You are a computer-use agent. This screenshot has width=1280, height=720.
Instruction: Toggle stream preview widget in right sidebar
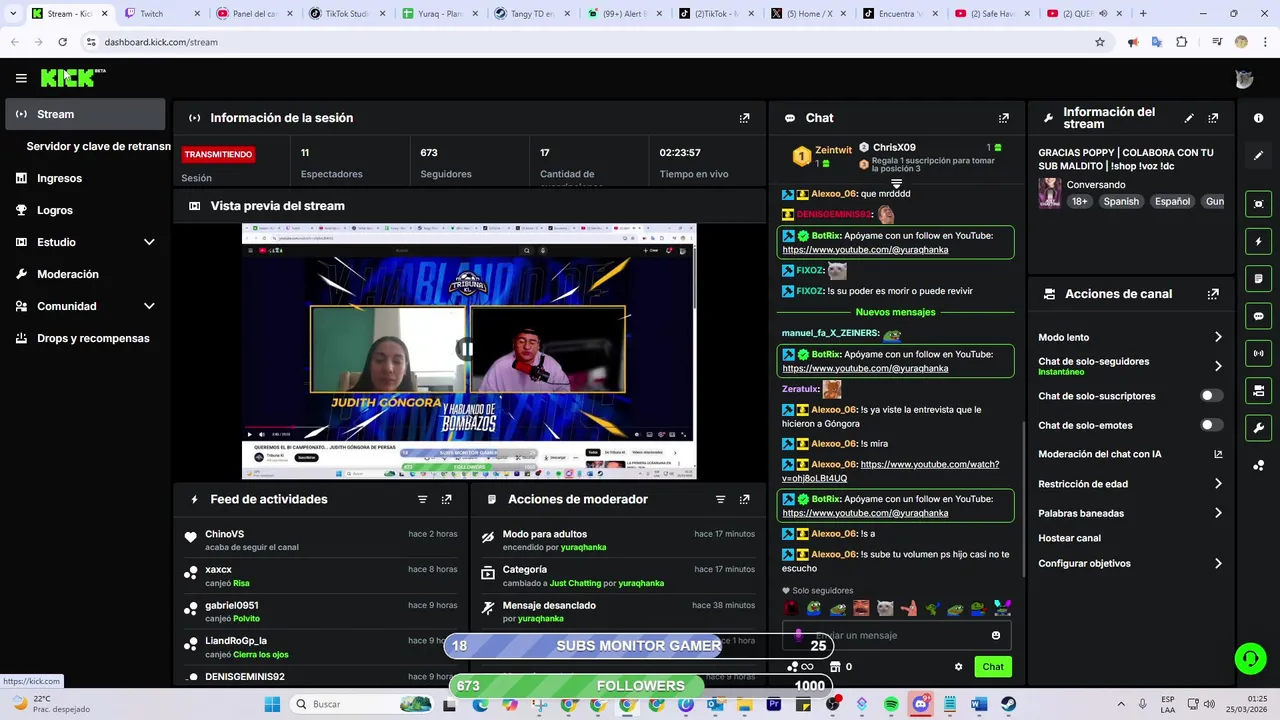(x=1258, y=204)
